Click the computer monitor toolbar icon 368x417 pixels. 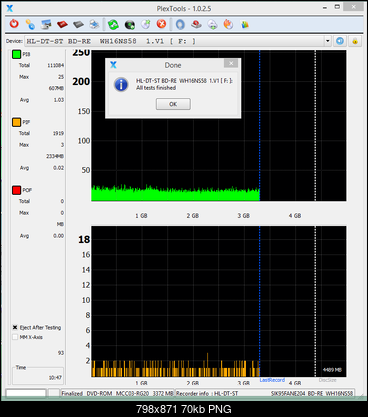click(x=46, y=24)
